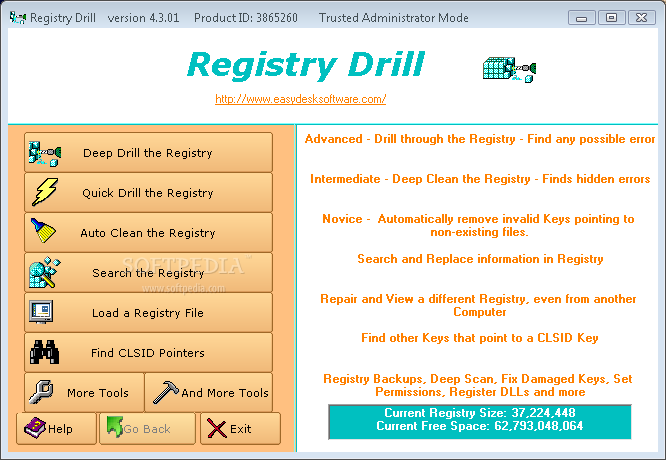Start Deep Drill the Registry
Image resolution: width=666 pixels, height=460 pixels.
tap(148, 152)
